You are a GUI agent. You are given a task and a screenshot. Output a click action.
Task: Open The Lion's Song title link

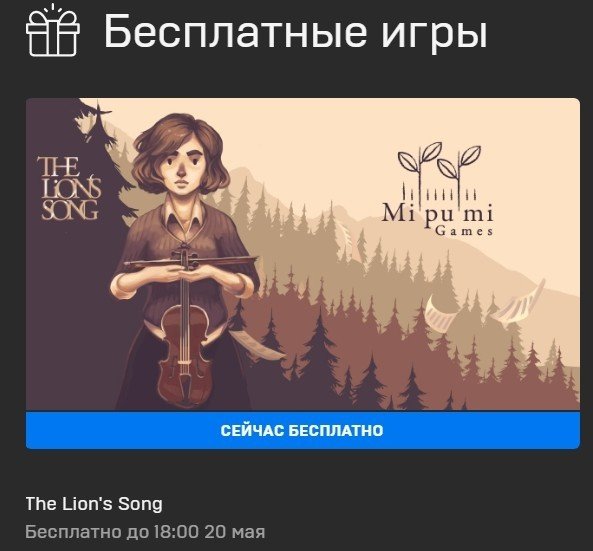pyautogui.click(x=94, y=504)
